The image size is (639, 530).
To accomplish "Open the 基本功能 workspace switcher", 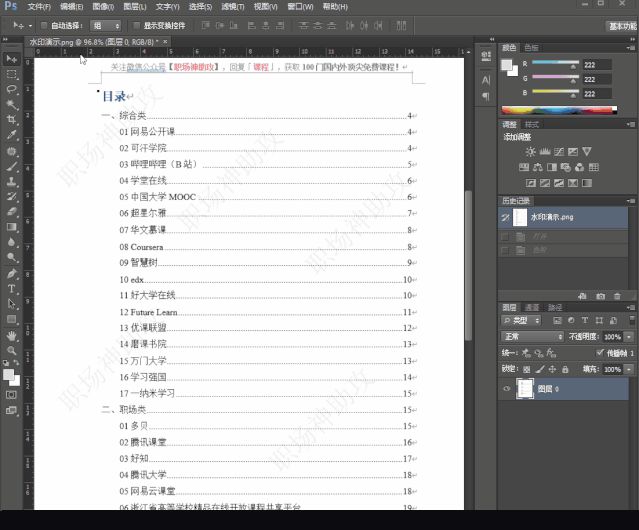I will (622, 26).
